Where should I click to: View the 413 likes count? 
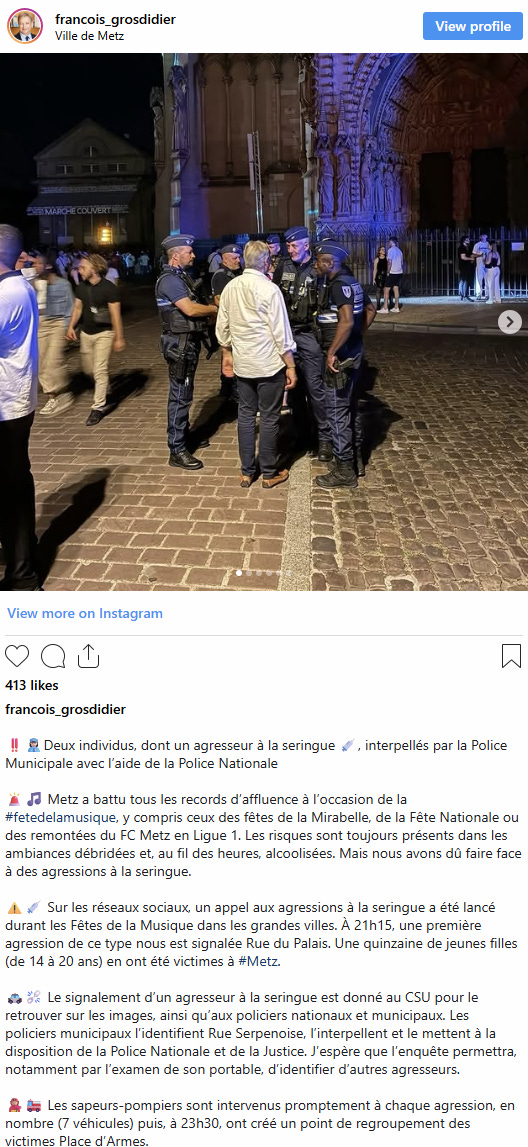coord(31,685)
